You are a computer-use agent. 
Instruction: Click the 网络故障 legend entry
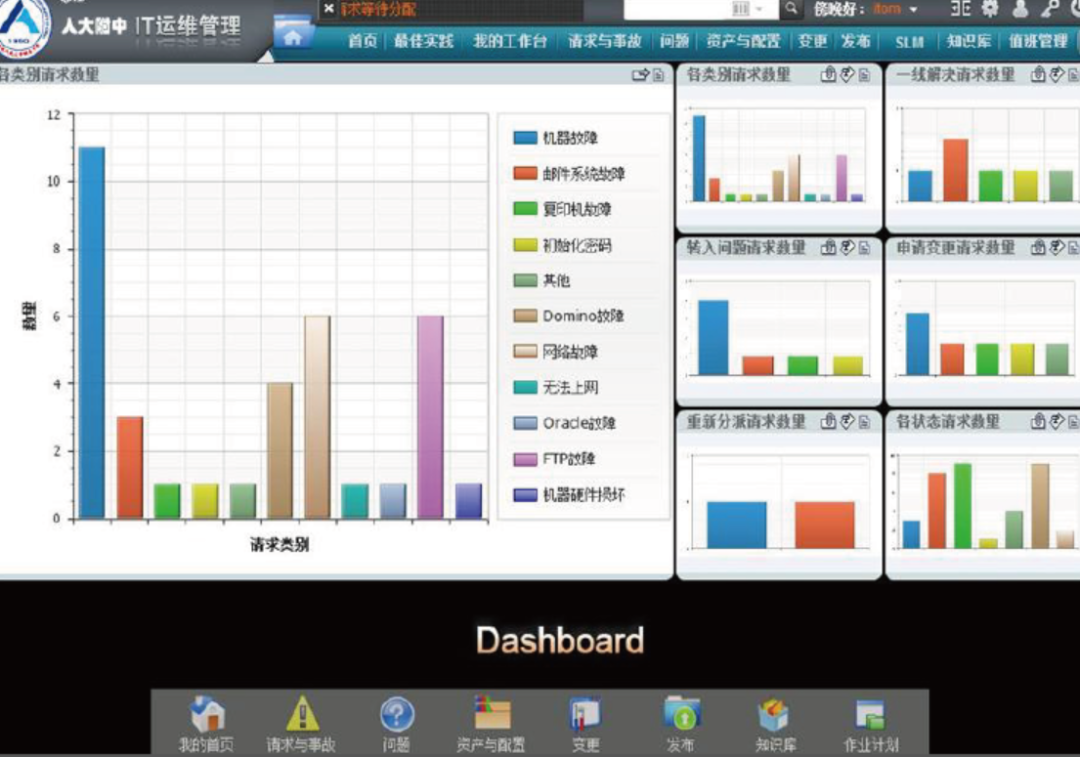[556, 352]
